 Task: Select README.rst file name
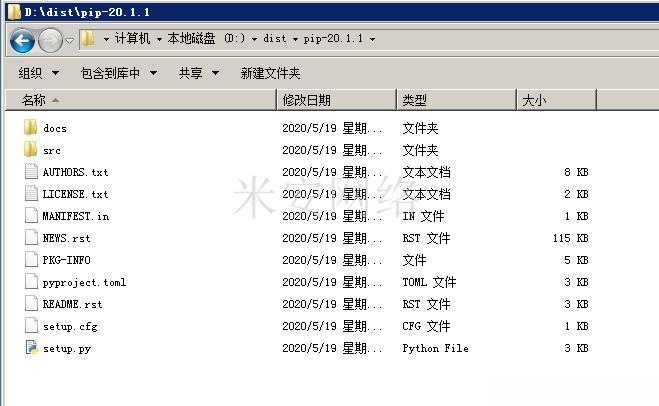[x=72, y=304]
